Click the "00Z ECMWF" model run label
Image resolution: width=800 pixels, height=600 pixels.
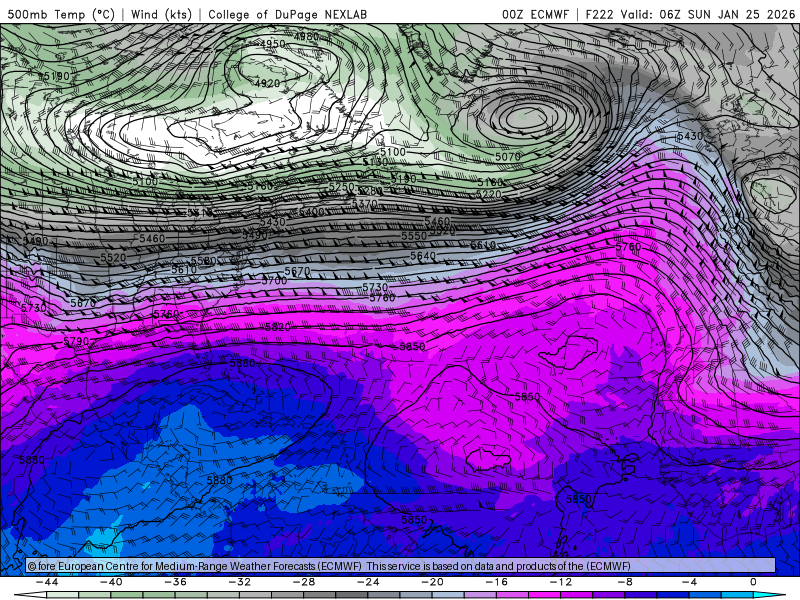[x=535, y=14]
